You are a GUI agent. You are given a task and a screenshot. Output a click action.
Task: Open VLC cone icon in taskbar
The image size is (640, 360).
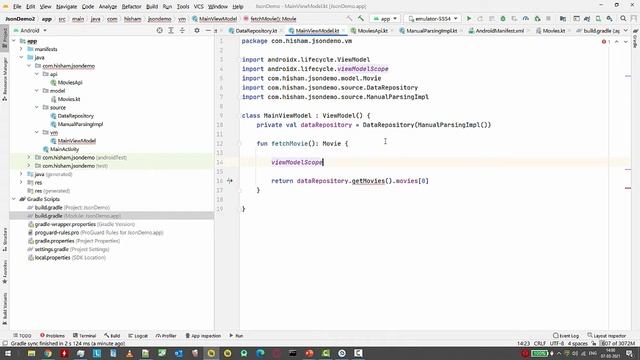(129, 353)
